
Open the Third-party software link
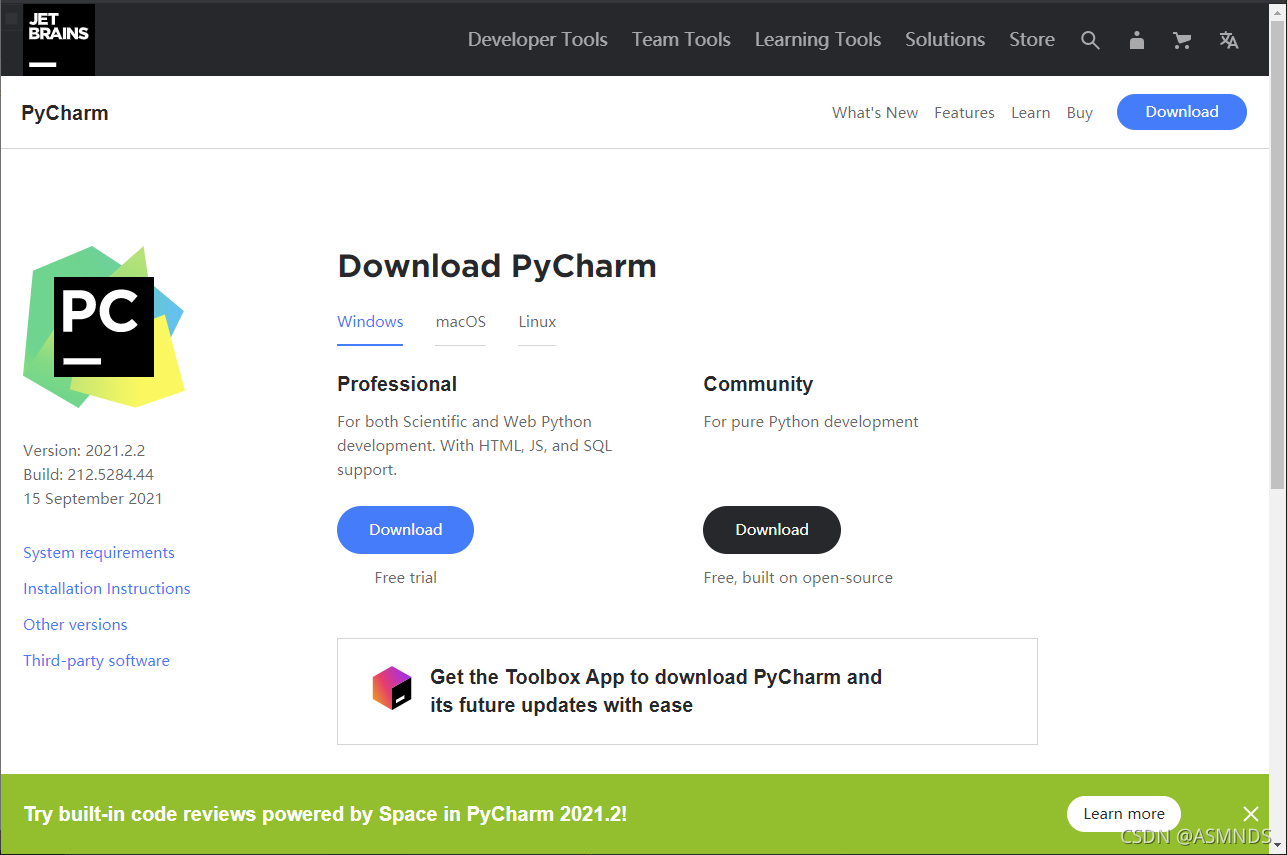click(x=96, y=661)
